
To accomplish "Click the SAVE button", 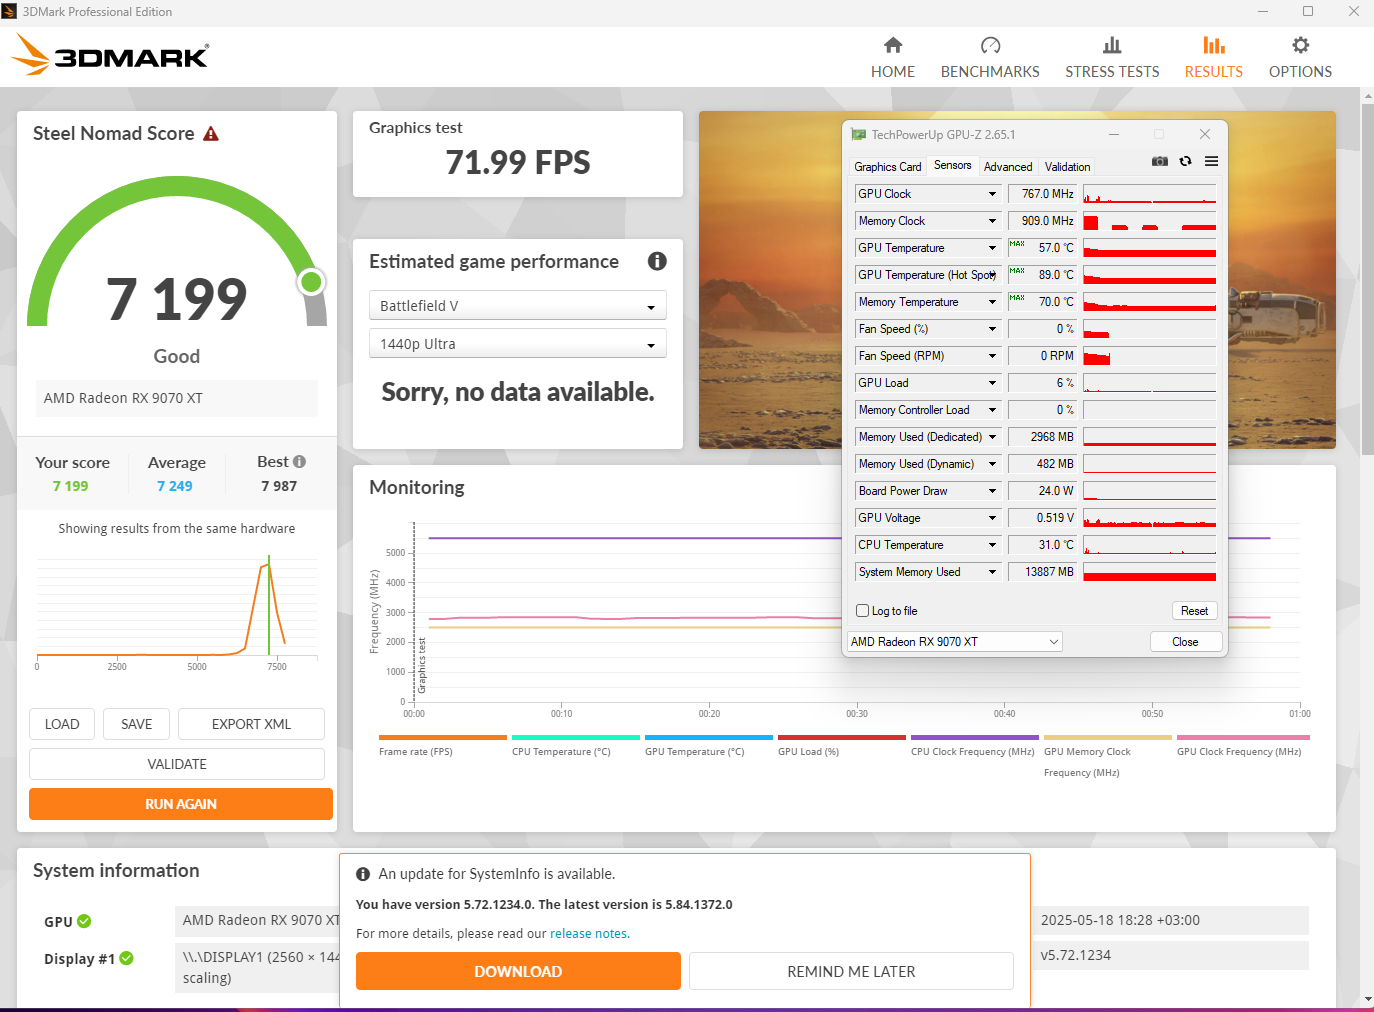I will 137,724.
